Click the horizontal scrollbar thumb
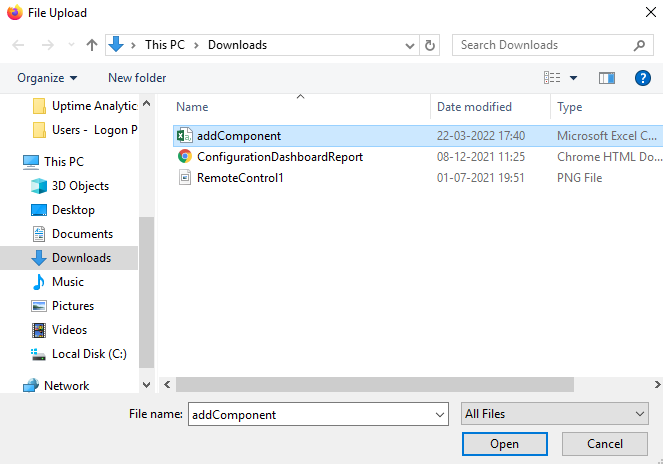Screen dimensions: 663x464 (x=375, y=384)
